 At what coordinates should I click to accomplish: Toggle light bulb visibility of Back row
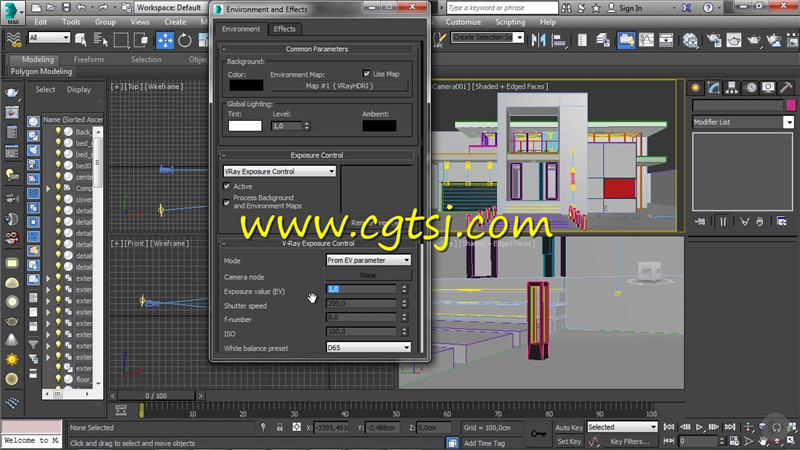click(59, 132)
